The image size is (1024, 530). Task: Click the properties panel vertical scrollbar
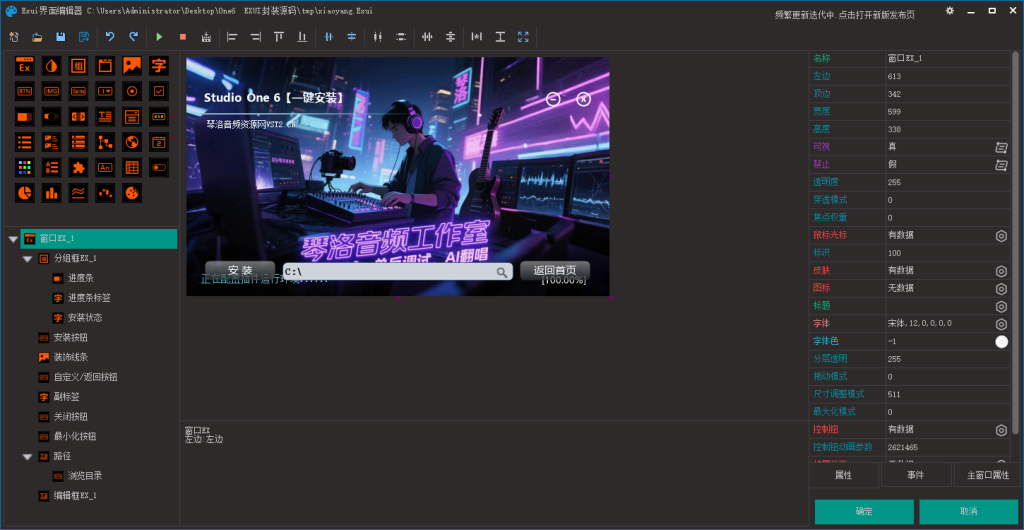pos(1015,242)
